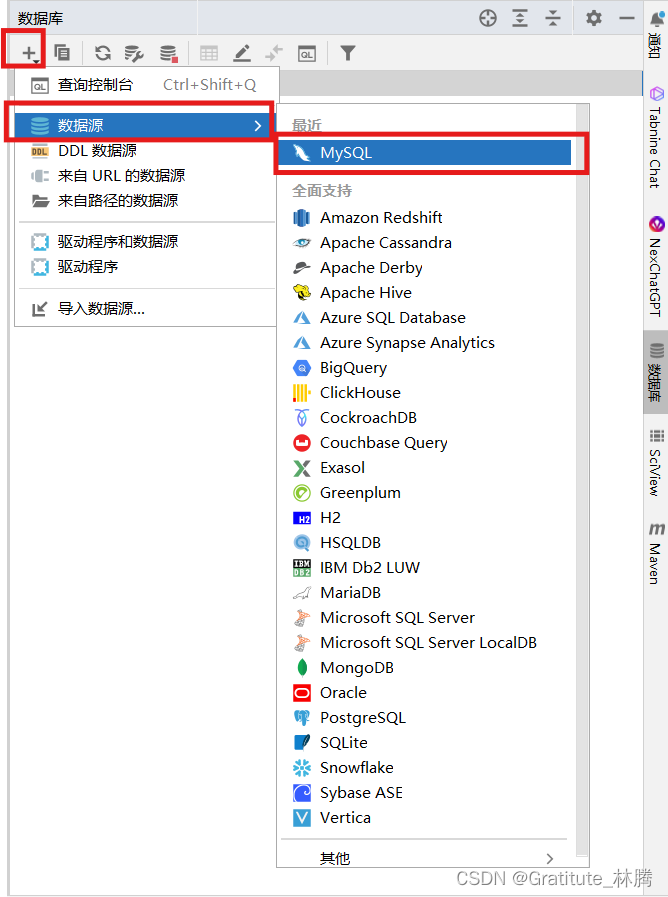Open SciView side tab
This screenshot has width=668, height=897.
click(656, 462)
